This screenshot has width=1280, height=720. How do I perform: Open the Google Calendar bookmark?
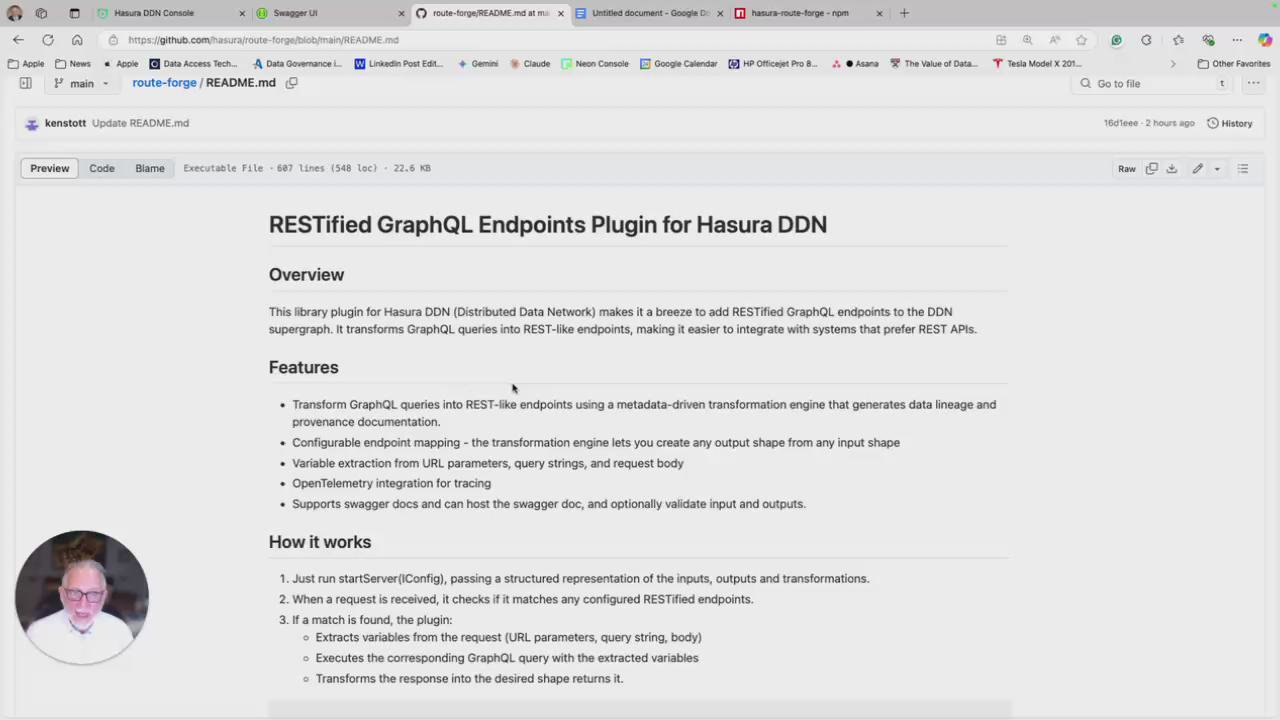[679, 64]
